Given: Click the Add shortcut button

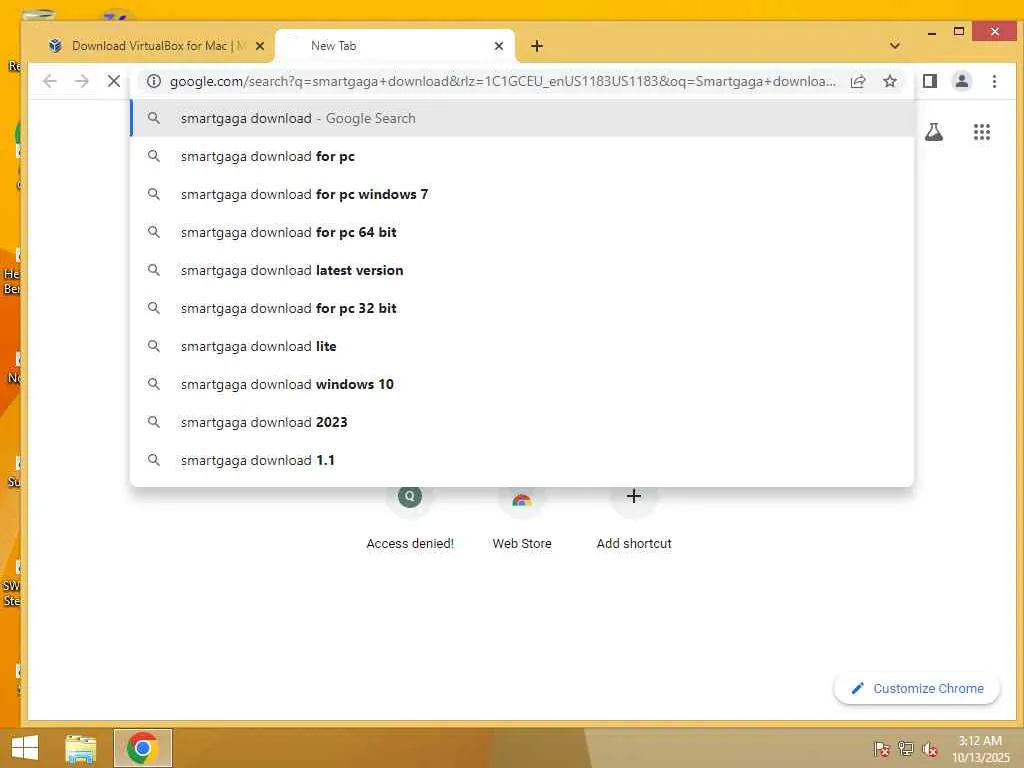Looking at the screenshot, I should tap(633, 516).
